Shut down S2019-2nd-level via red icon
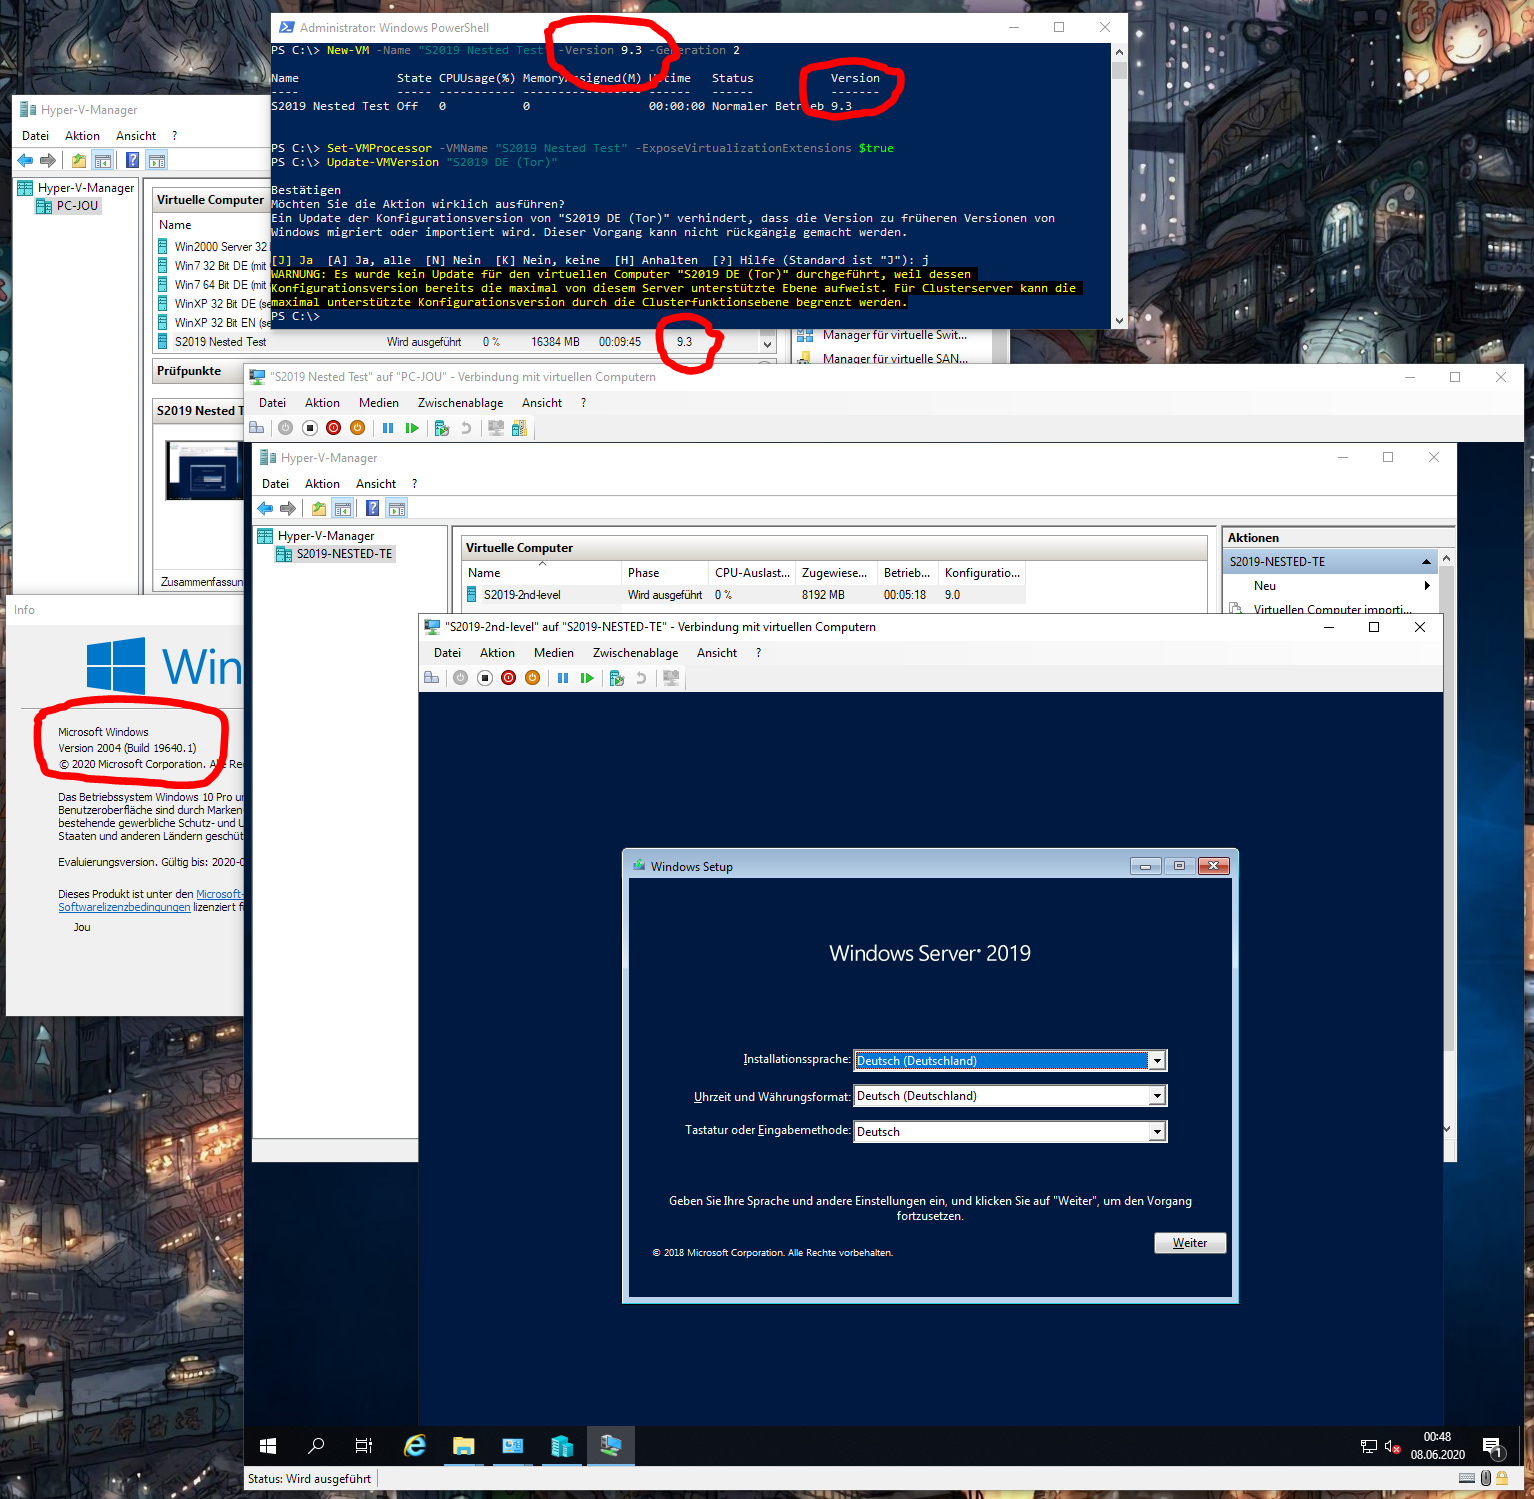1534x1499 pixels. [x=509, y=678]
